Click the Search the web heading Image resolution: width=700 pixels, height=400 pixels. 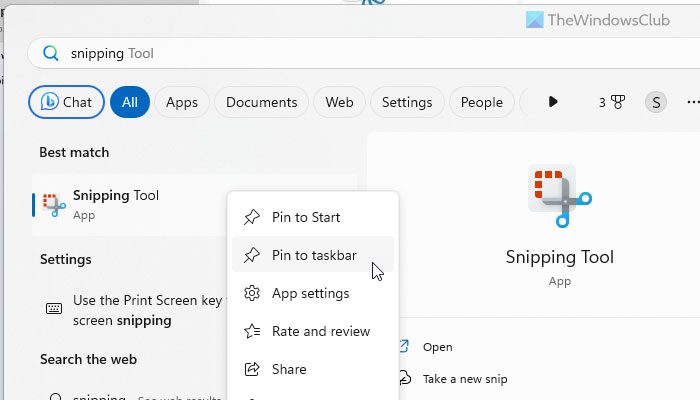pyautogui.click(x=88, y=359)
